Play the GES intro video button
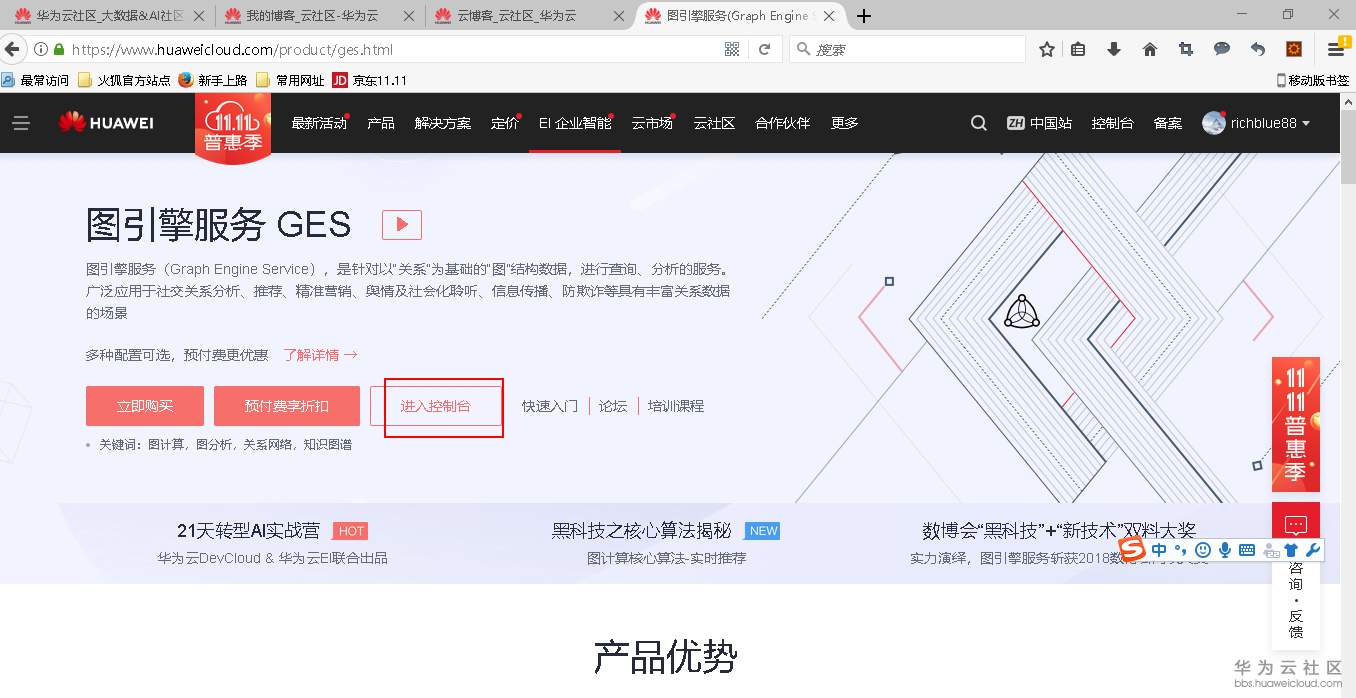 point(401,224)
